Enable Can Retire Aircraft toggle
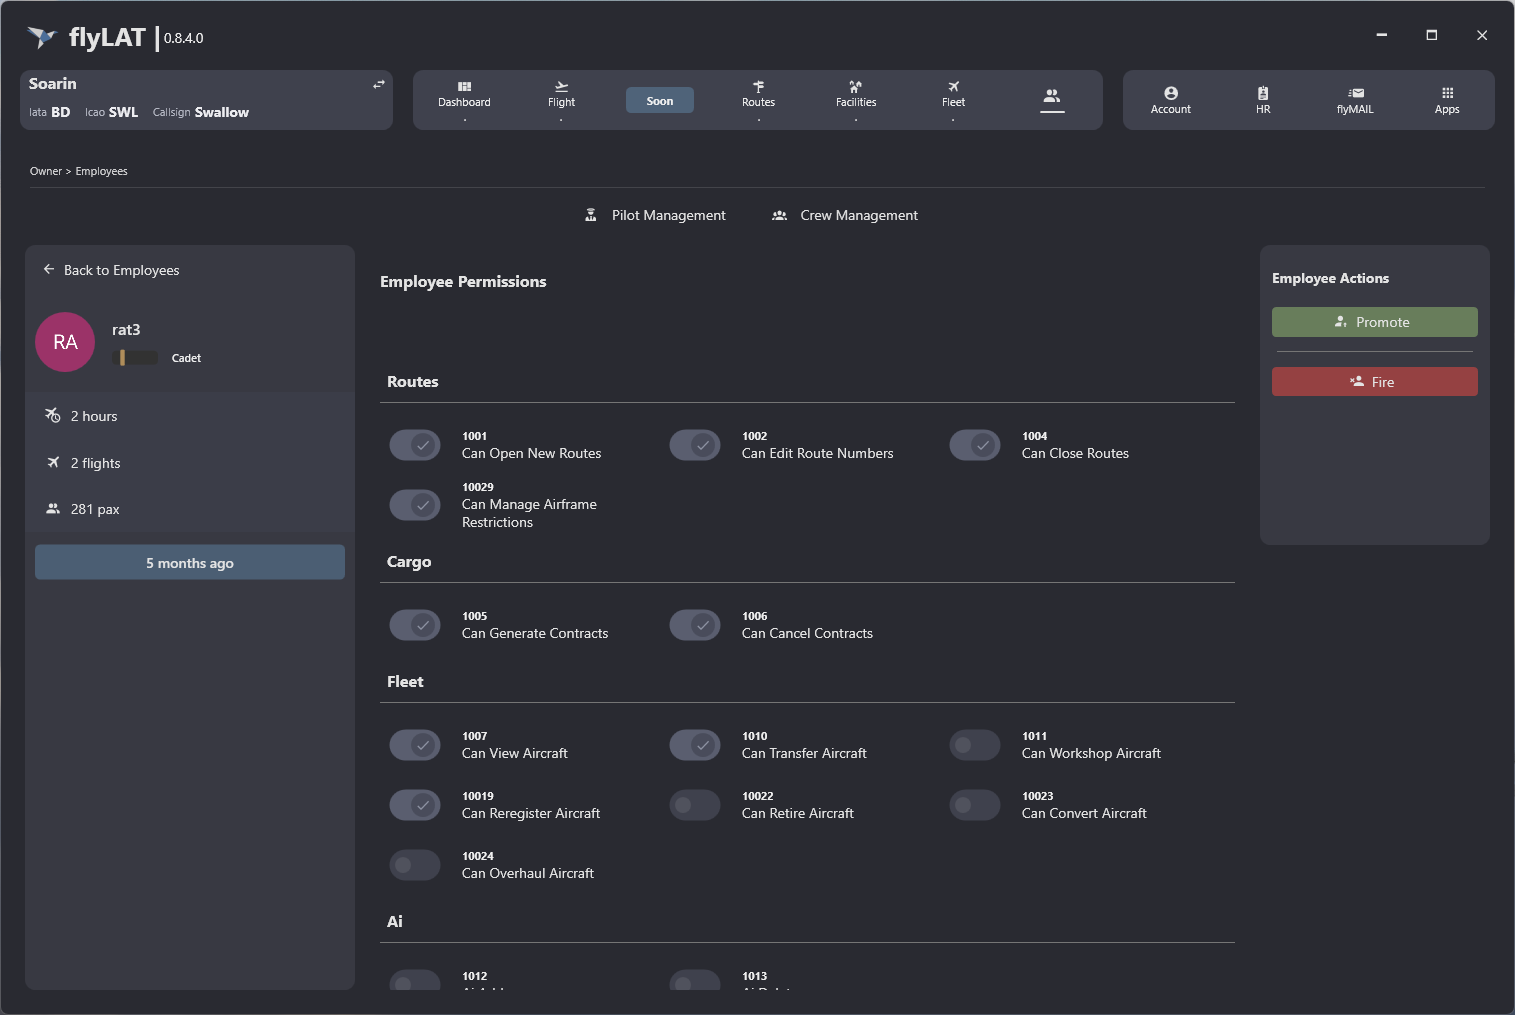Screen dimensions: 1515x1015 (x=695, y=805)
